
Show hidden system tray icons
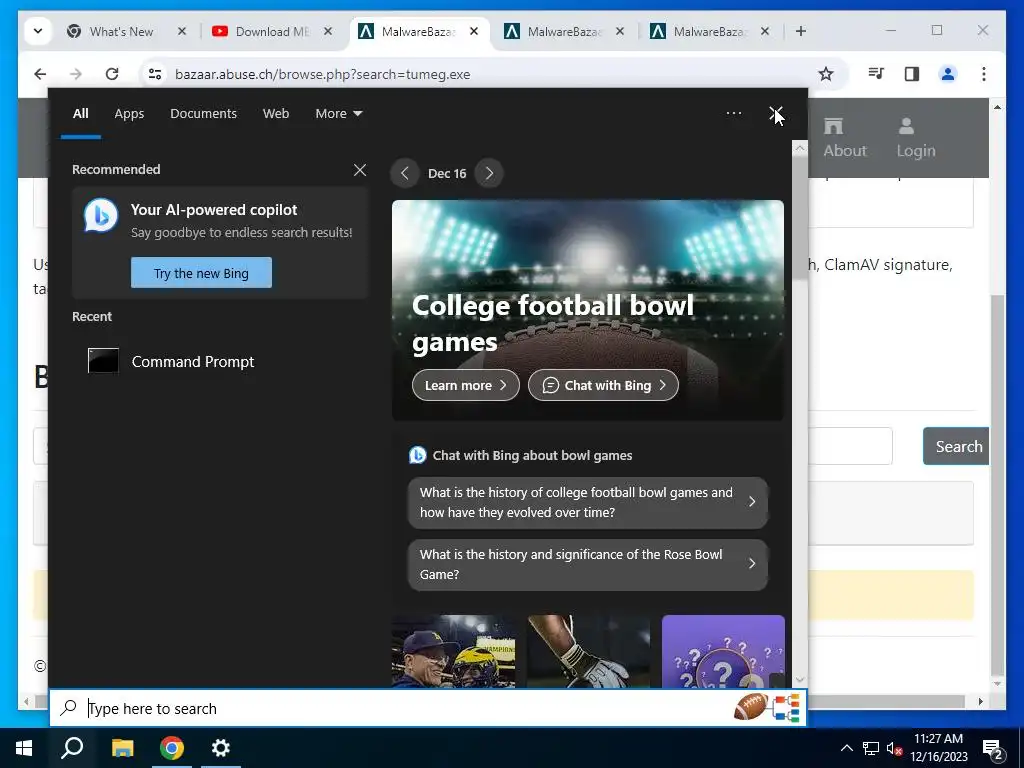pyautogui.click(x=846, y=748)
